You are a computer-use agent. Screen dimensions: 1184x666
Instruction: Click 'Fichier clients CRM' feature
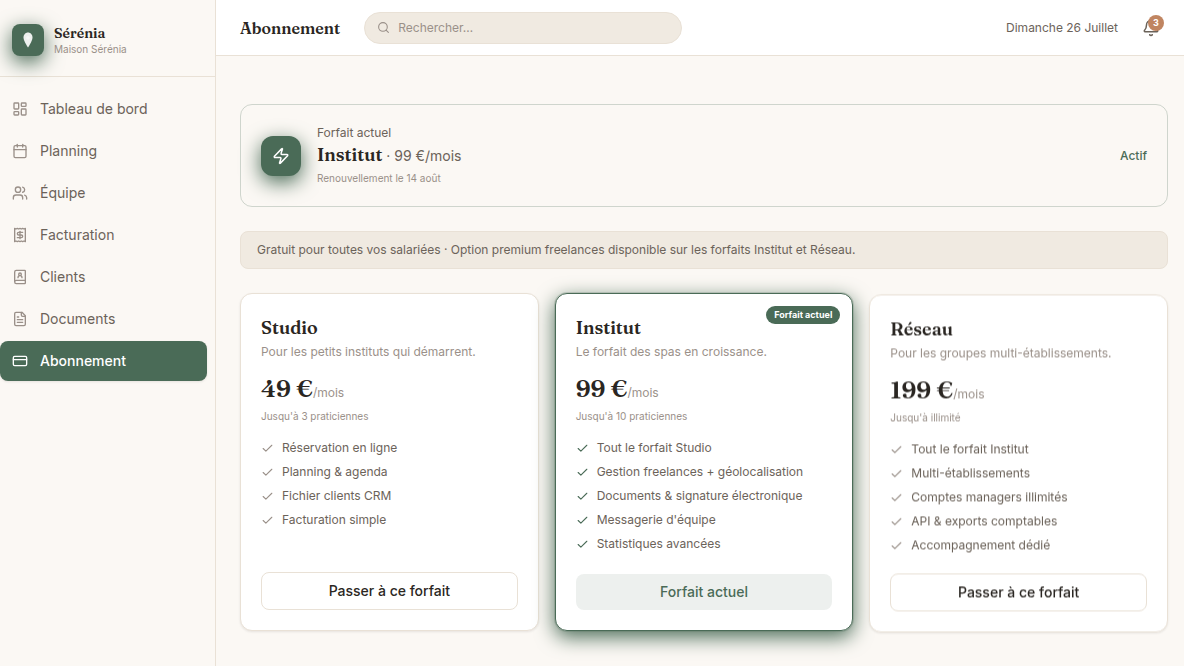pyautogui.click(x=336, y=496)
